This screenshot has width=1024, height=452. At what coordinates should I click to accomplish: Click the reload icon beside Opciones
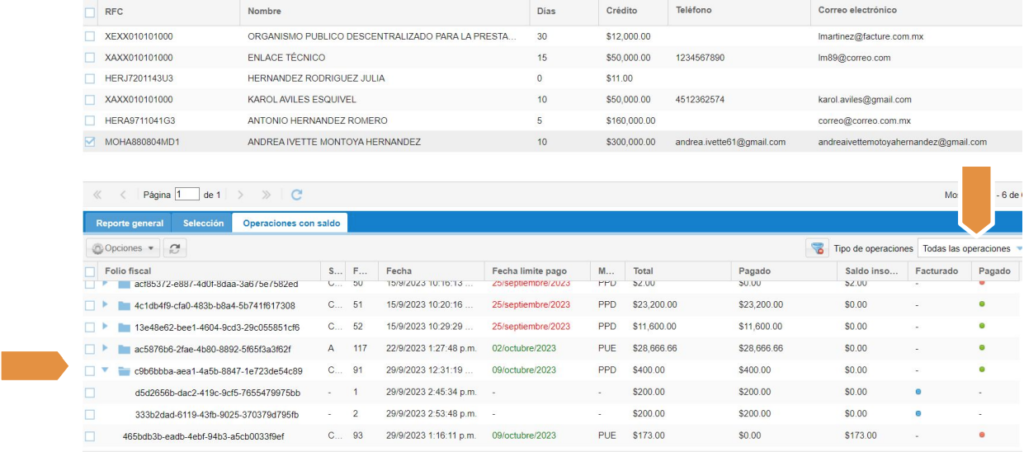tap(174, 248)
